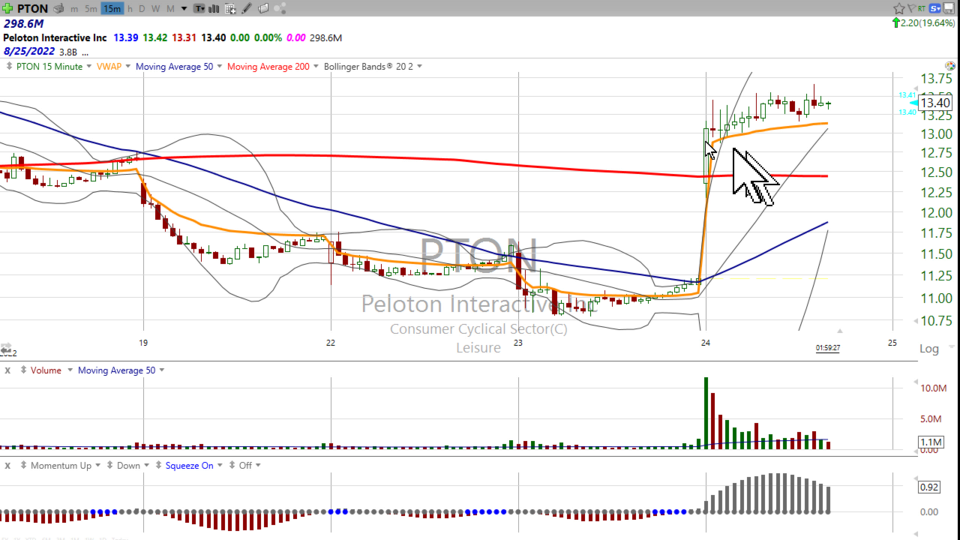This screenshot has width=960, height=540.
Task: Click the drag handle beside Off label
Action: coord(232,465)
